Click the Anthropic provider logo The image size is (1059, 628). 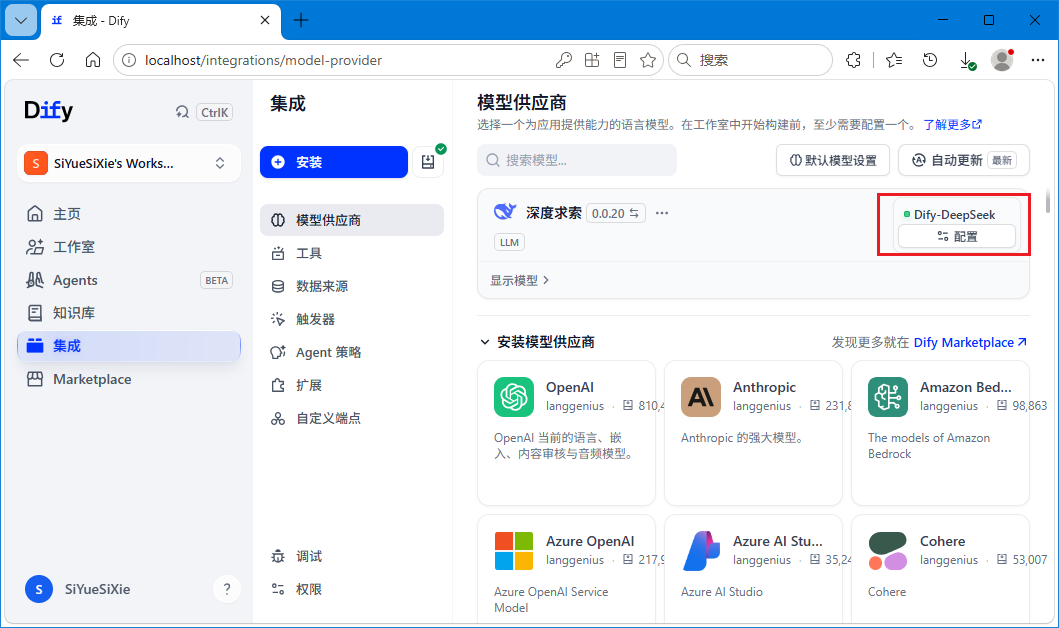coord(701,397)
